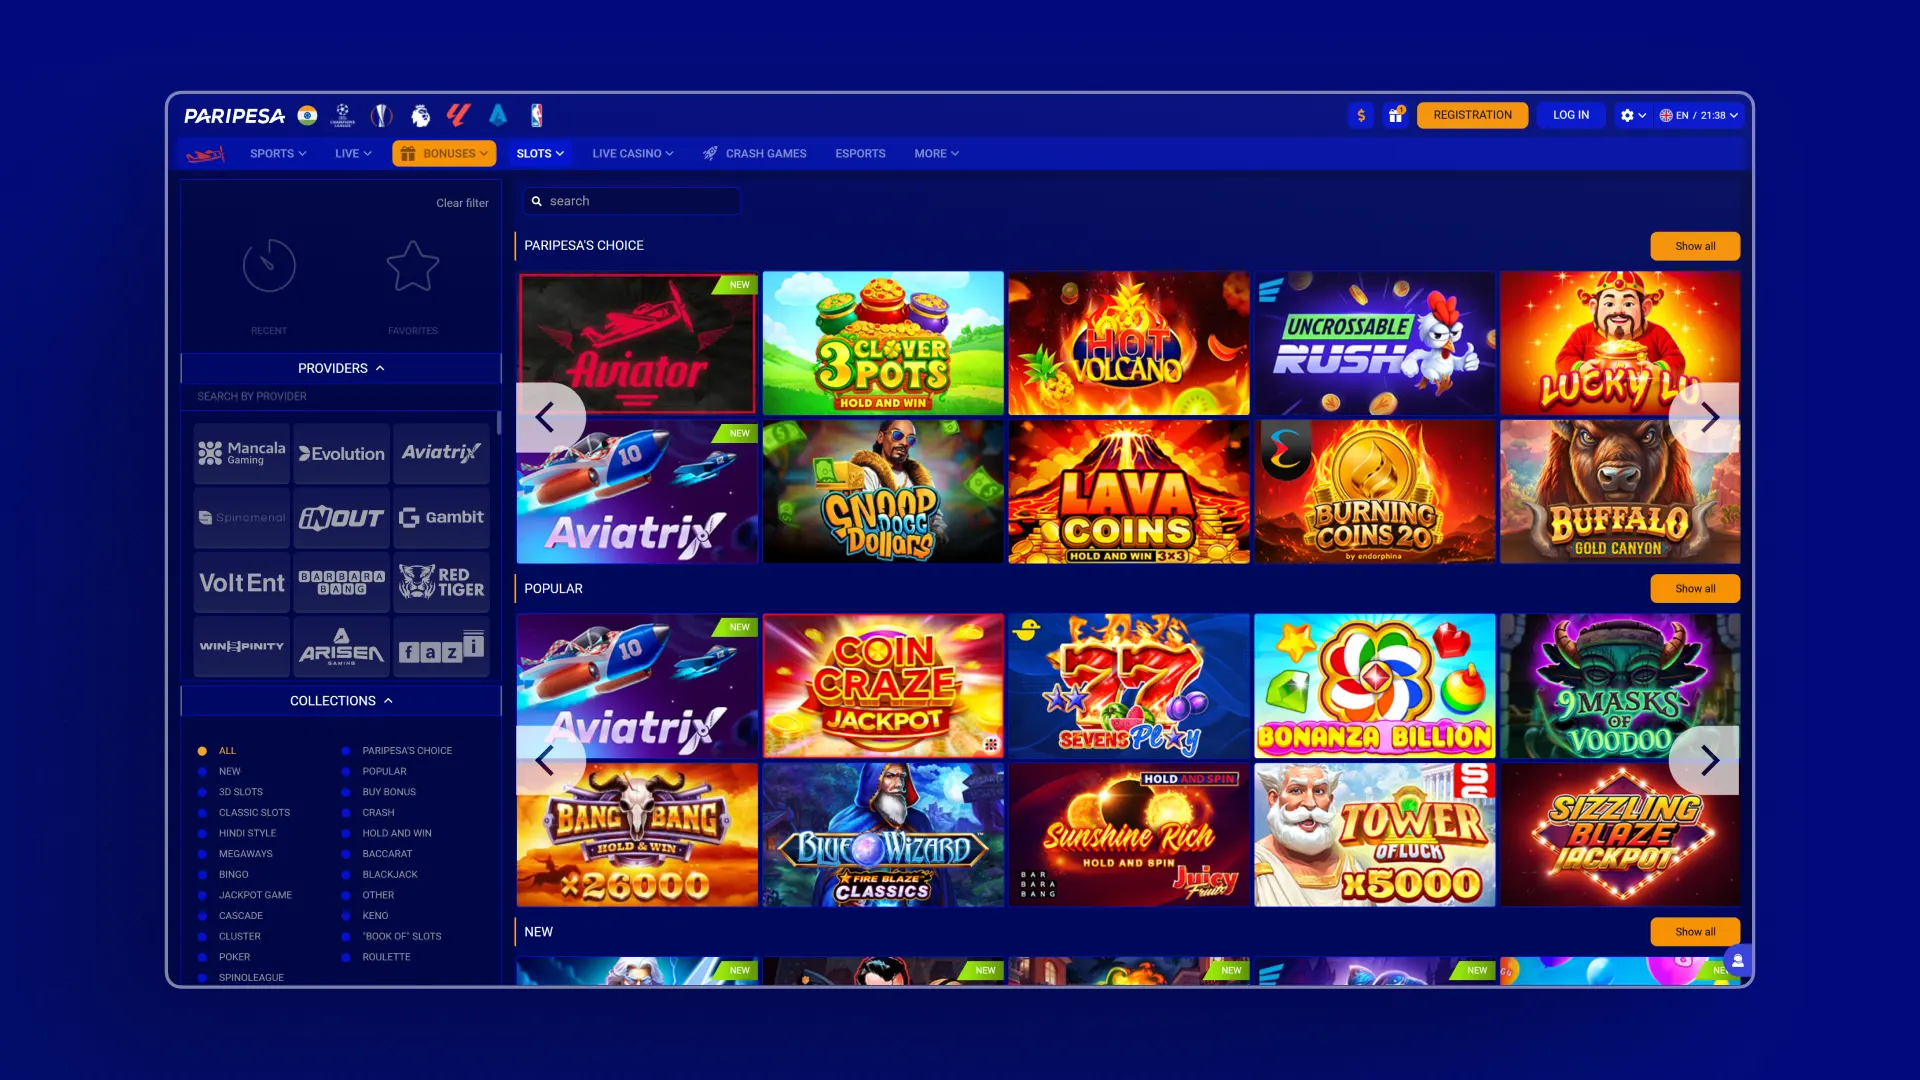The height and width of the screenshot is (1080, 1920).
Task: Select the Mancala Gaming provider
Action: (242, 453)
